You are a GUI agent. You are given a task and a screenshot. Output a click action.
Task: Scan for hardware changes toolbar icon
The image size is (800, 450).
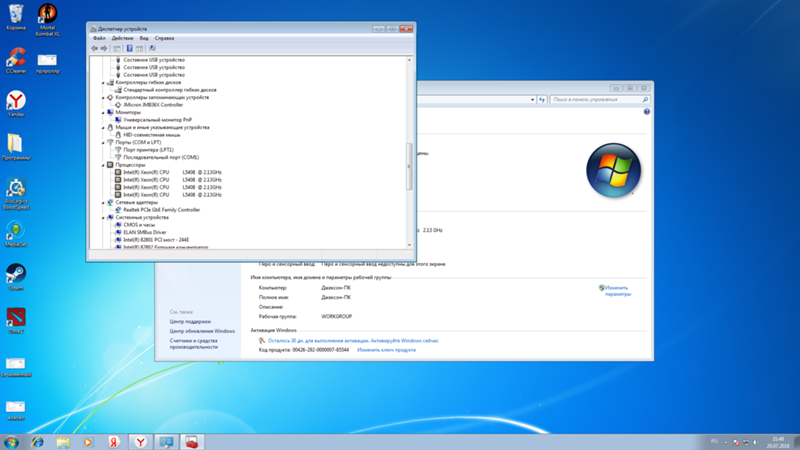pos(152,48)
